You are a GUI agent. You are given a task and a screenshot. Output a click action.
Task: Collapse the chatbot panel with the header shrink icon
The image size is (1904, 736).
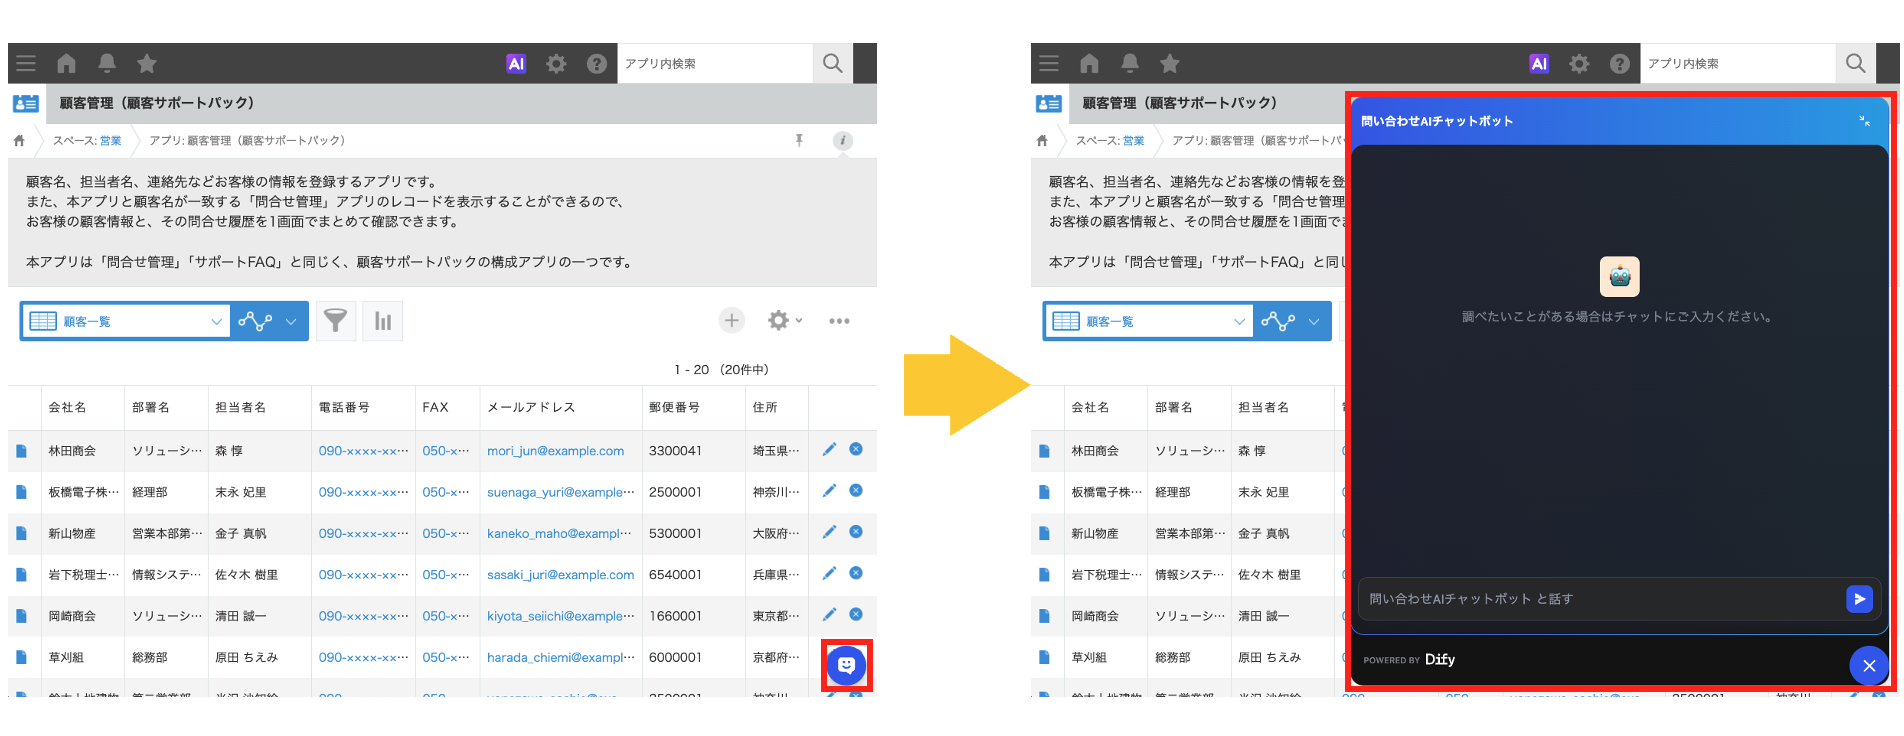pos(1864,121)
